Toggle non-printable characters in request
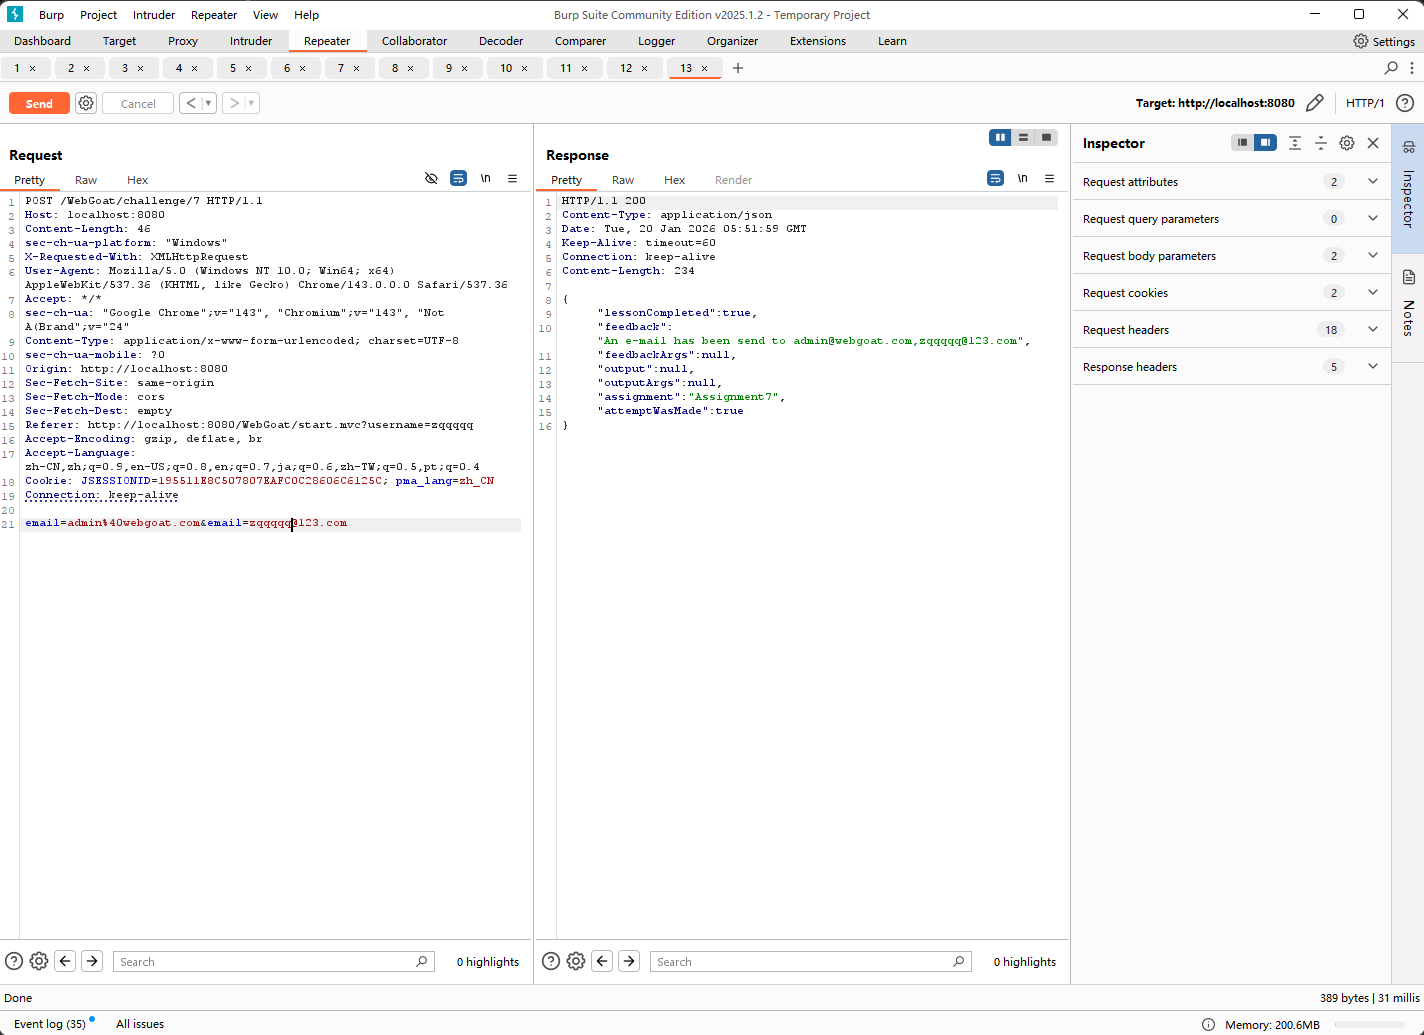Image resolution: width=1424 pixels, height=1035 pixels. click(485, 179)
